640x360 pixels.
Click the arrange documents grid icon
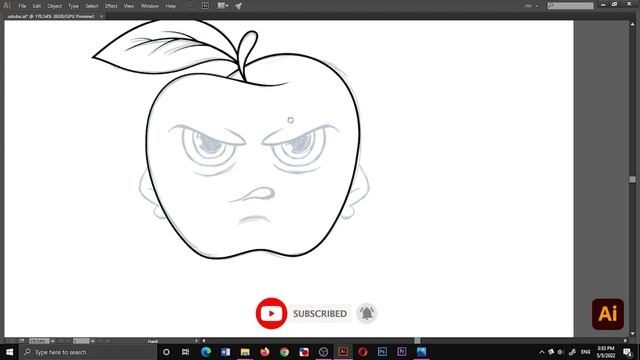point(222,6)
